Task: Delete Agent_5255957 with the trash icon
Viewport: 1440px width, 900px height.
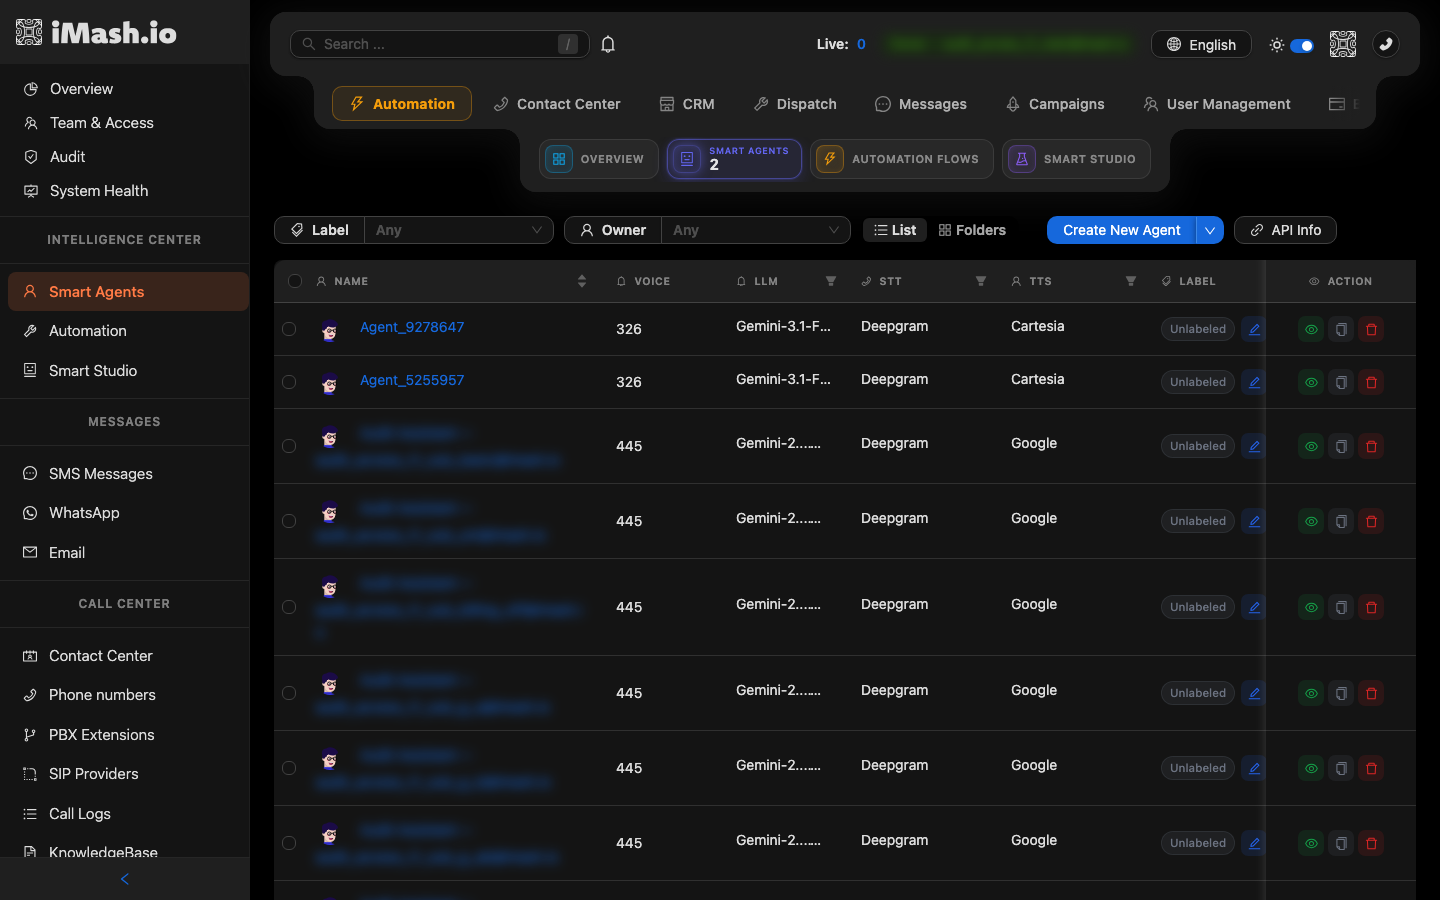Action: (1371, 382)
